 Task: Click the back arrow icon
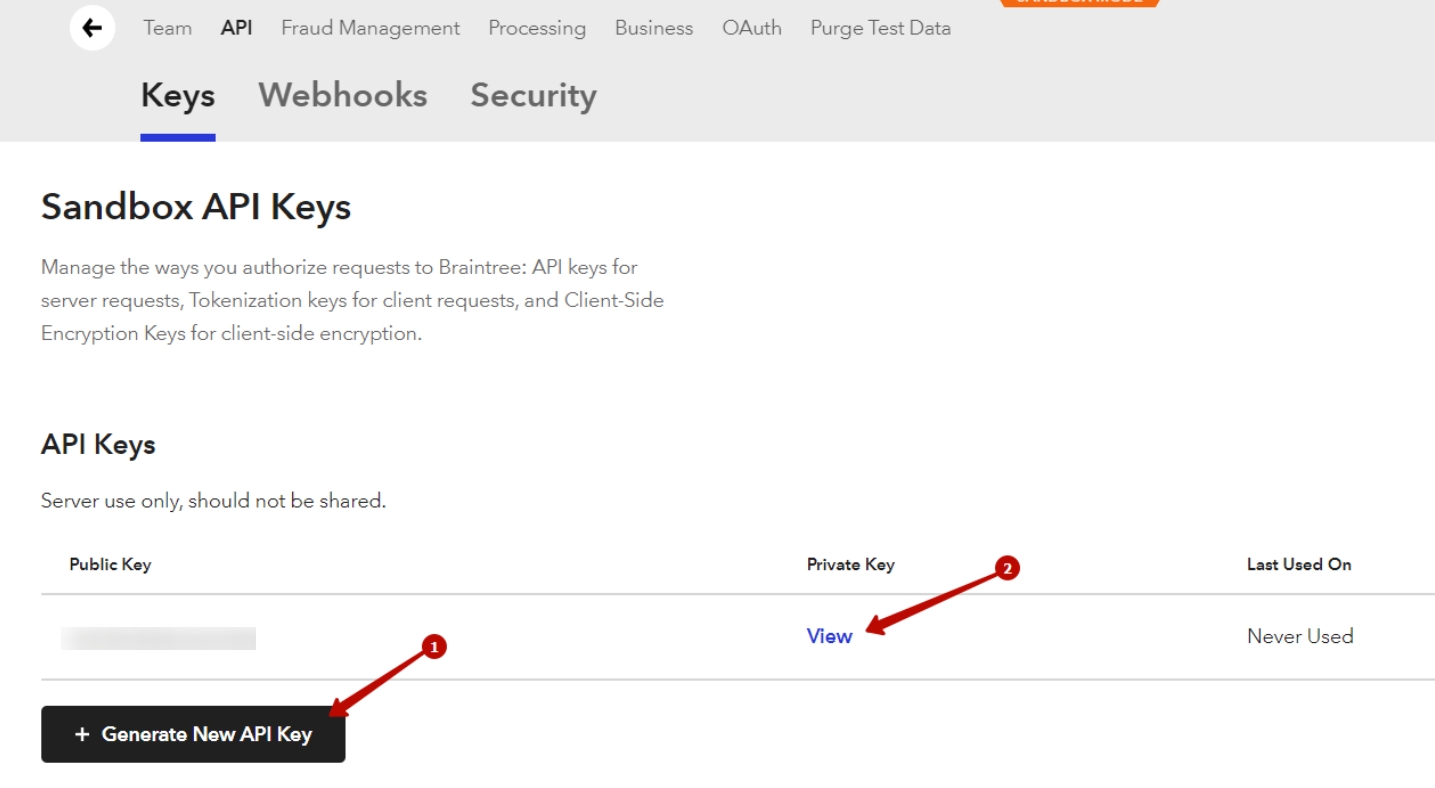[x=92, y=28]
